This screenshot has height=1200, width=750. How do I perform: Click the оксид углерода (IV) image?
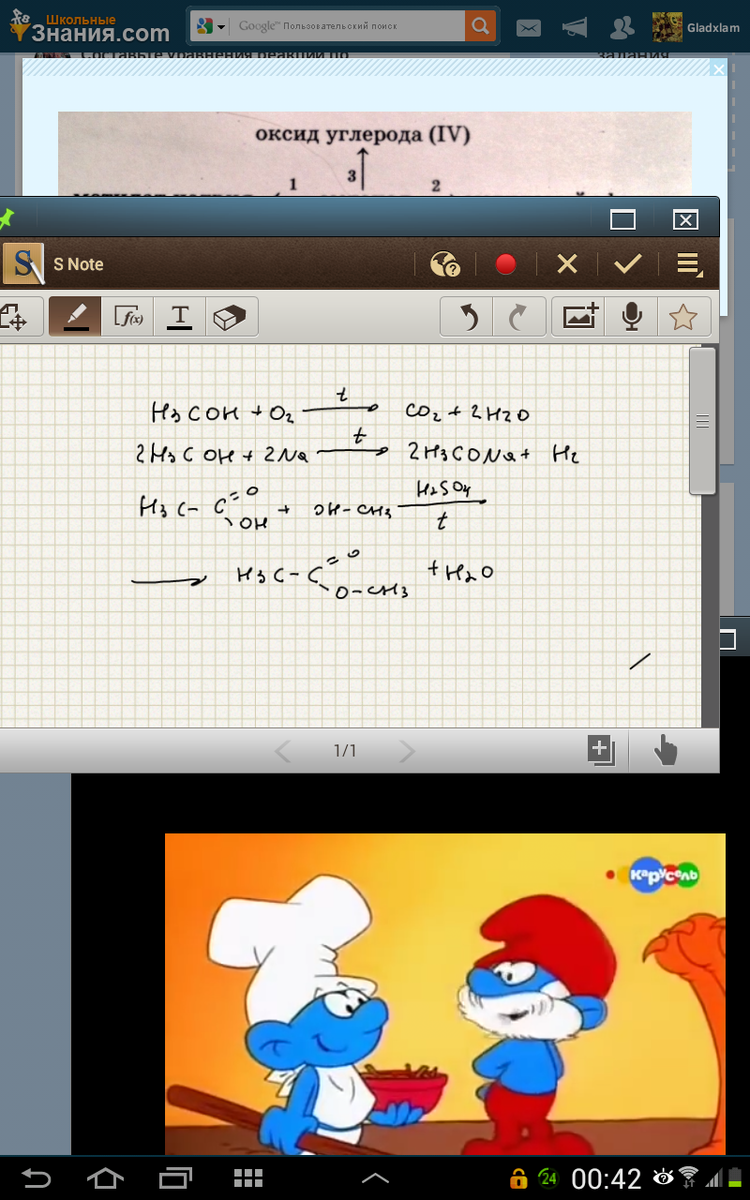pyautogui.click(x=375, y=155)
